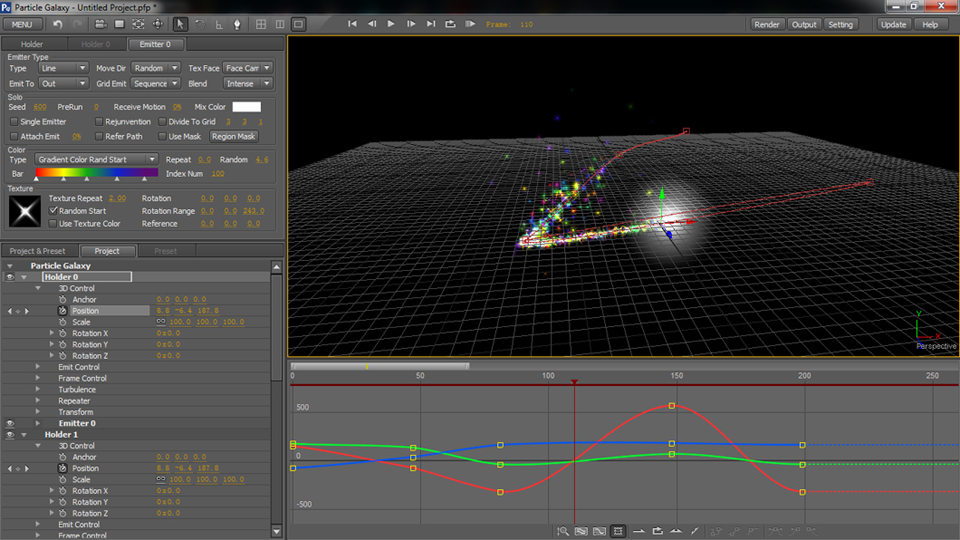Switch to the Emitter 0 tab
Screen dimensions: 960x540
[156, 44]
